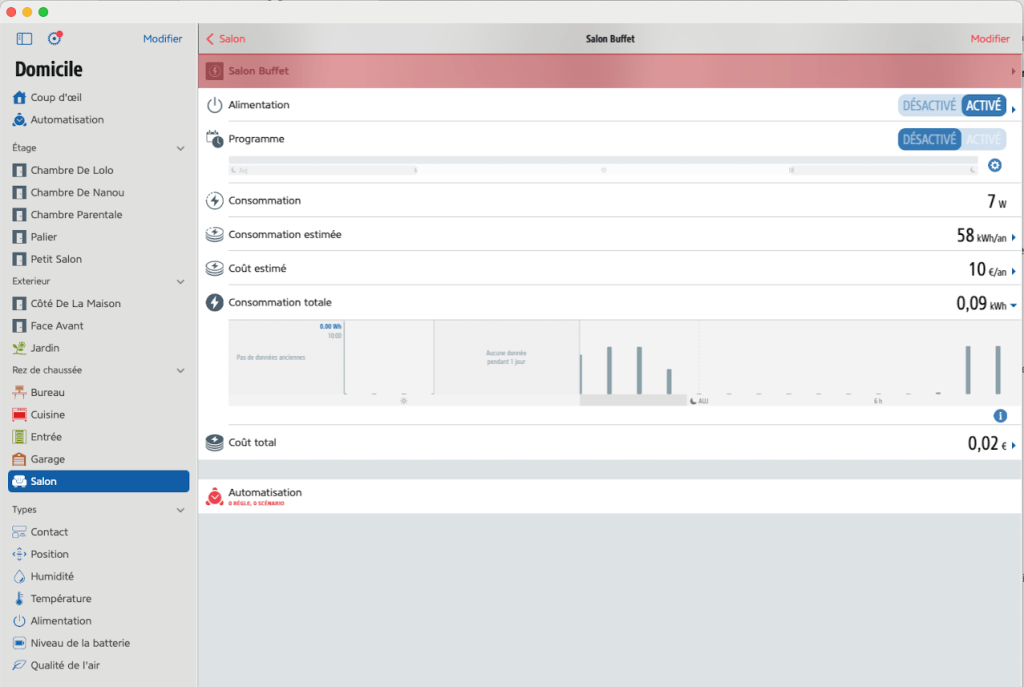Image resolution: width=1024 pixels, height=687 pixels.
Task: Set Programme to Activé
Action: [x=984, y=140]
